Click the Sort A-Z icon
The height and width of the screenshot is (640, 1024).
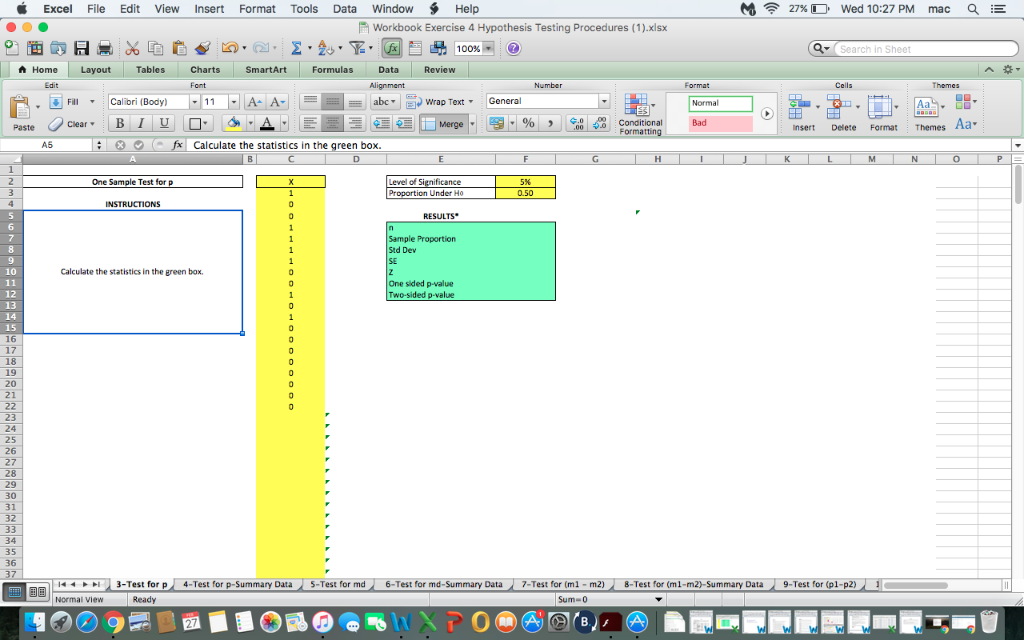pos(323,46)
